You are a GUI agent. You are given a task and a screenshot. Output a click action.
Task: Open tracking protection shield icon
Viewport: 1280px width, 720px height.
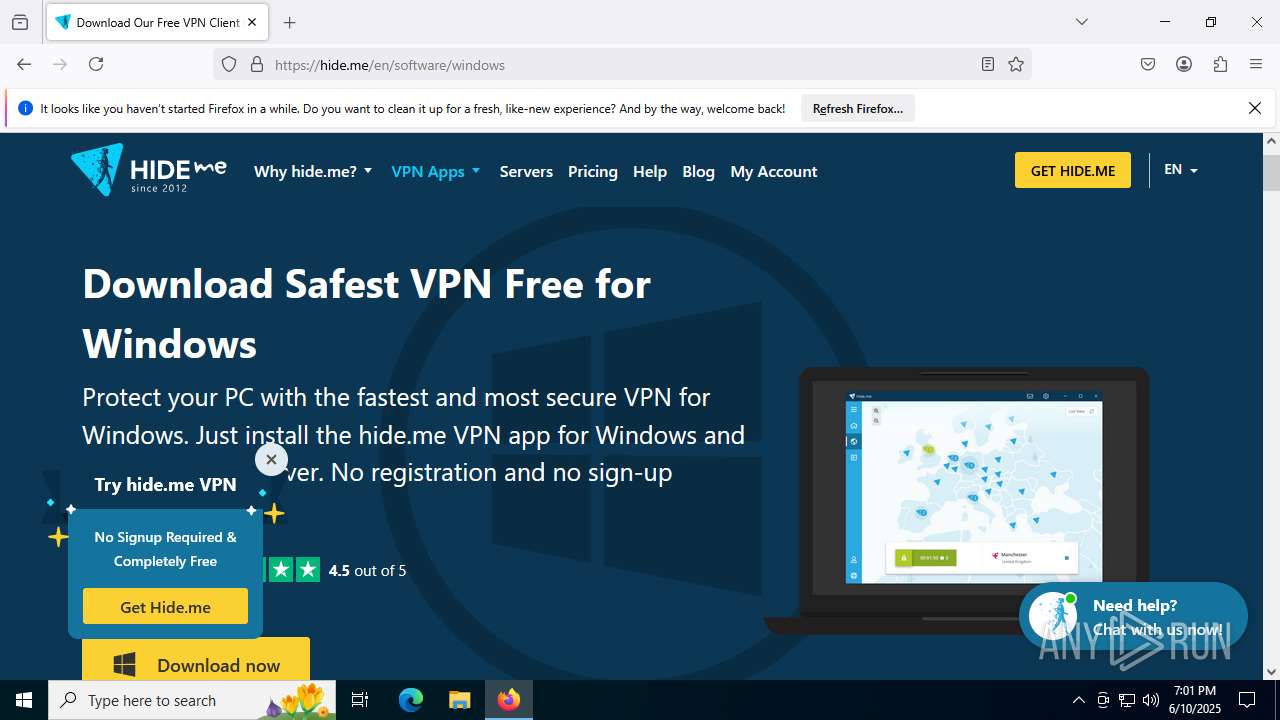[x=229, y=64]
